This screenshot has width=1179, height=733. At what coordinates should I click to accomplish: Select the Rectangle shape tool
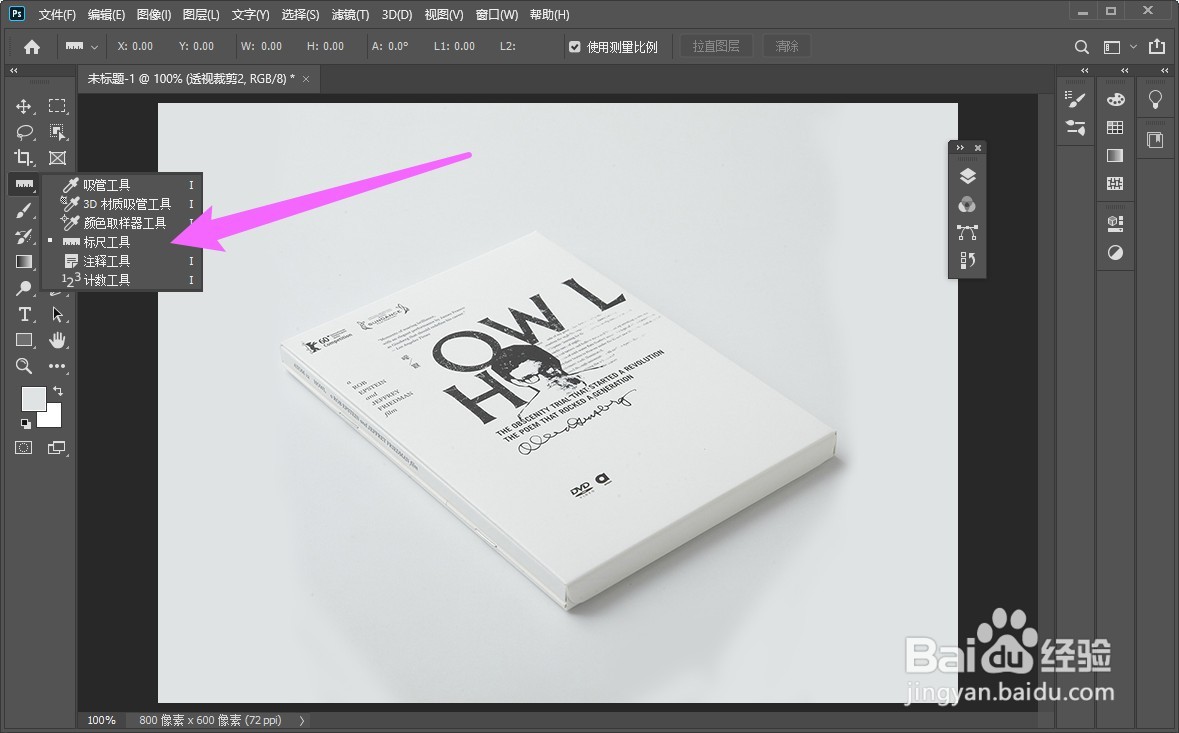point(24,340)
